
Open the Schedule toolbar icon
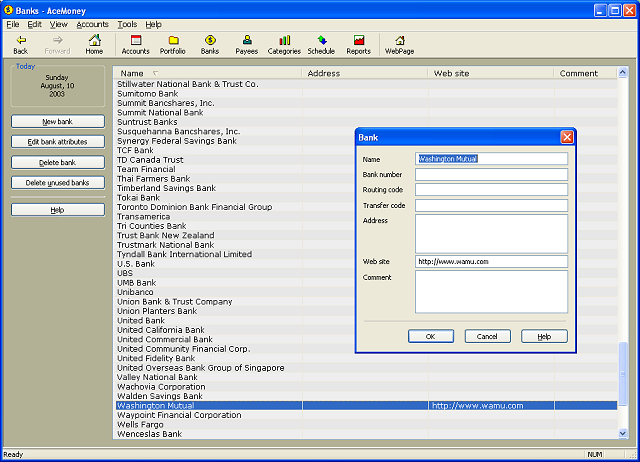point(321,44)
